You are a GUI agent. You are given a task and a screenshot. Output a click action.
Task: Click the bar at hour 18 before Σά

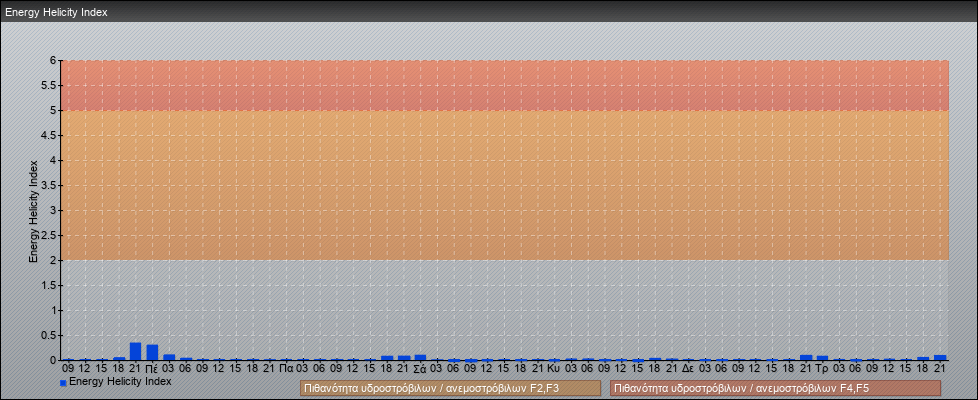pyautogui.click(x=387, y=358)
